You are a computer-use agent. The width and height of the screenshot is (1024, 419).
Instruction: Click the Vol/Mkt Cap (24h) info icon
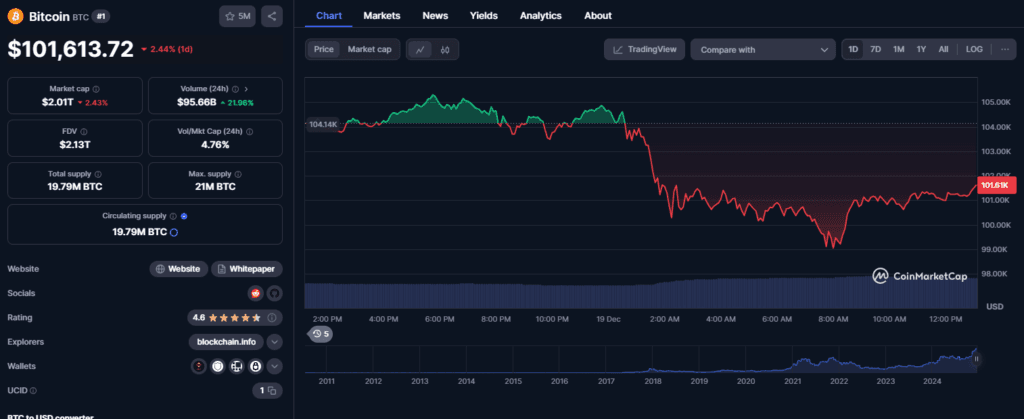click(x=250, y=131)
